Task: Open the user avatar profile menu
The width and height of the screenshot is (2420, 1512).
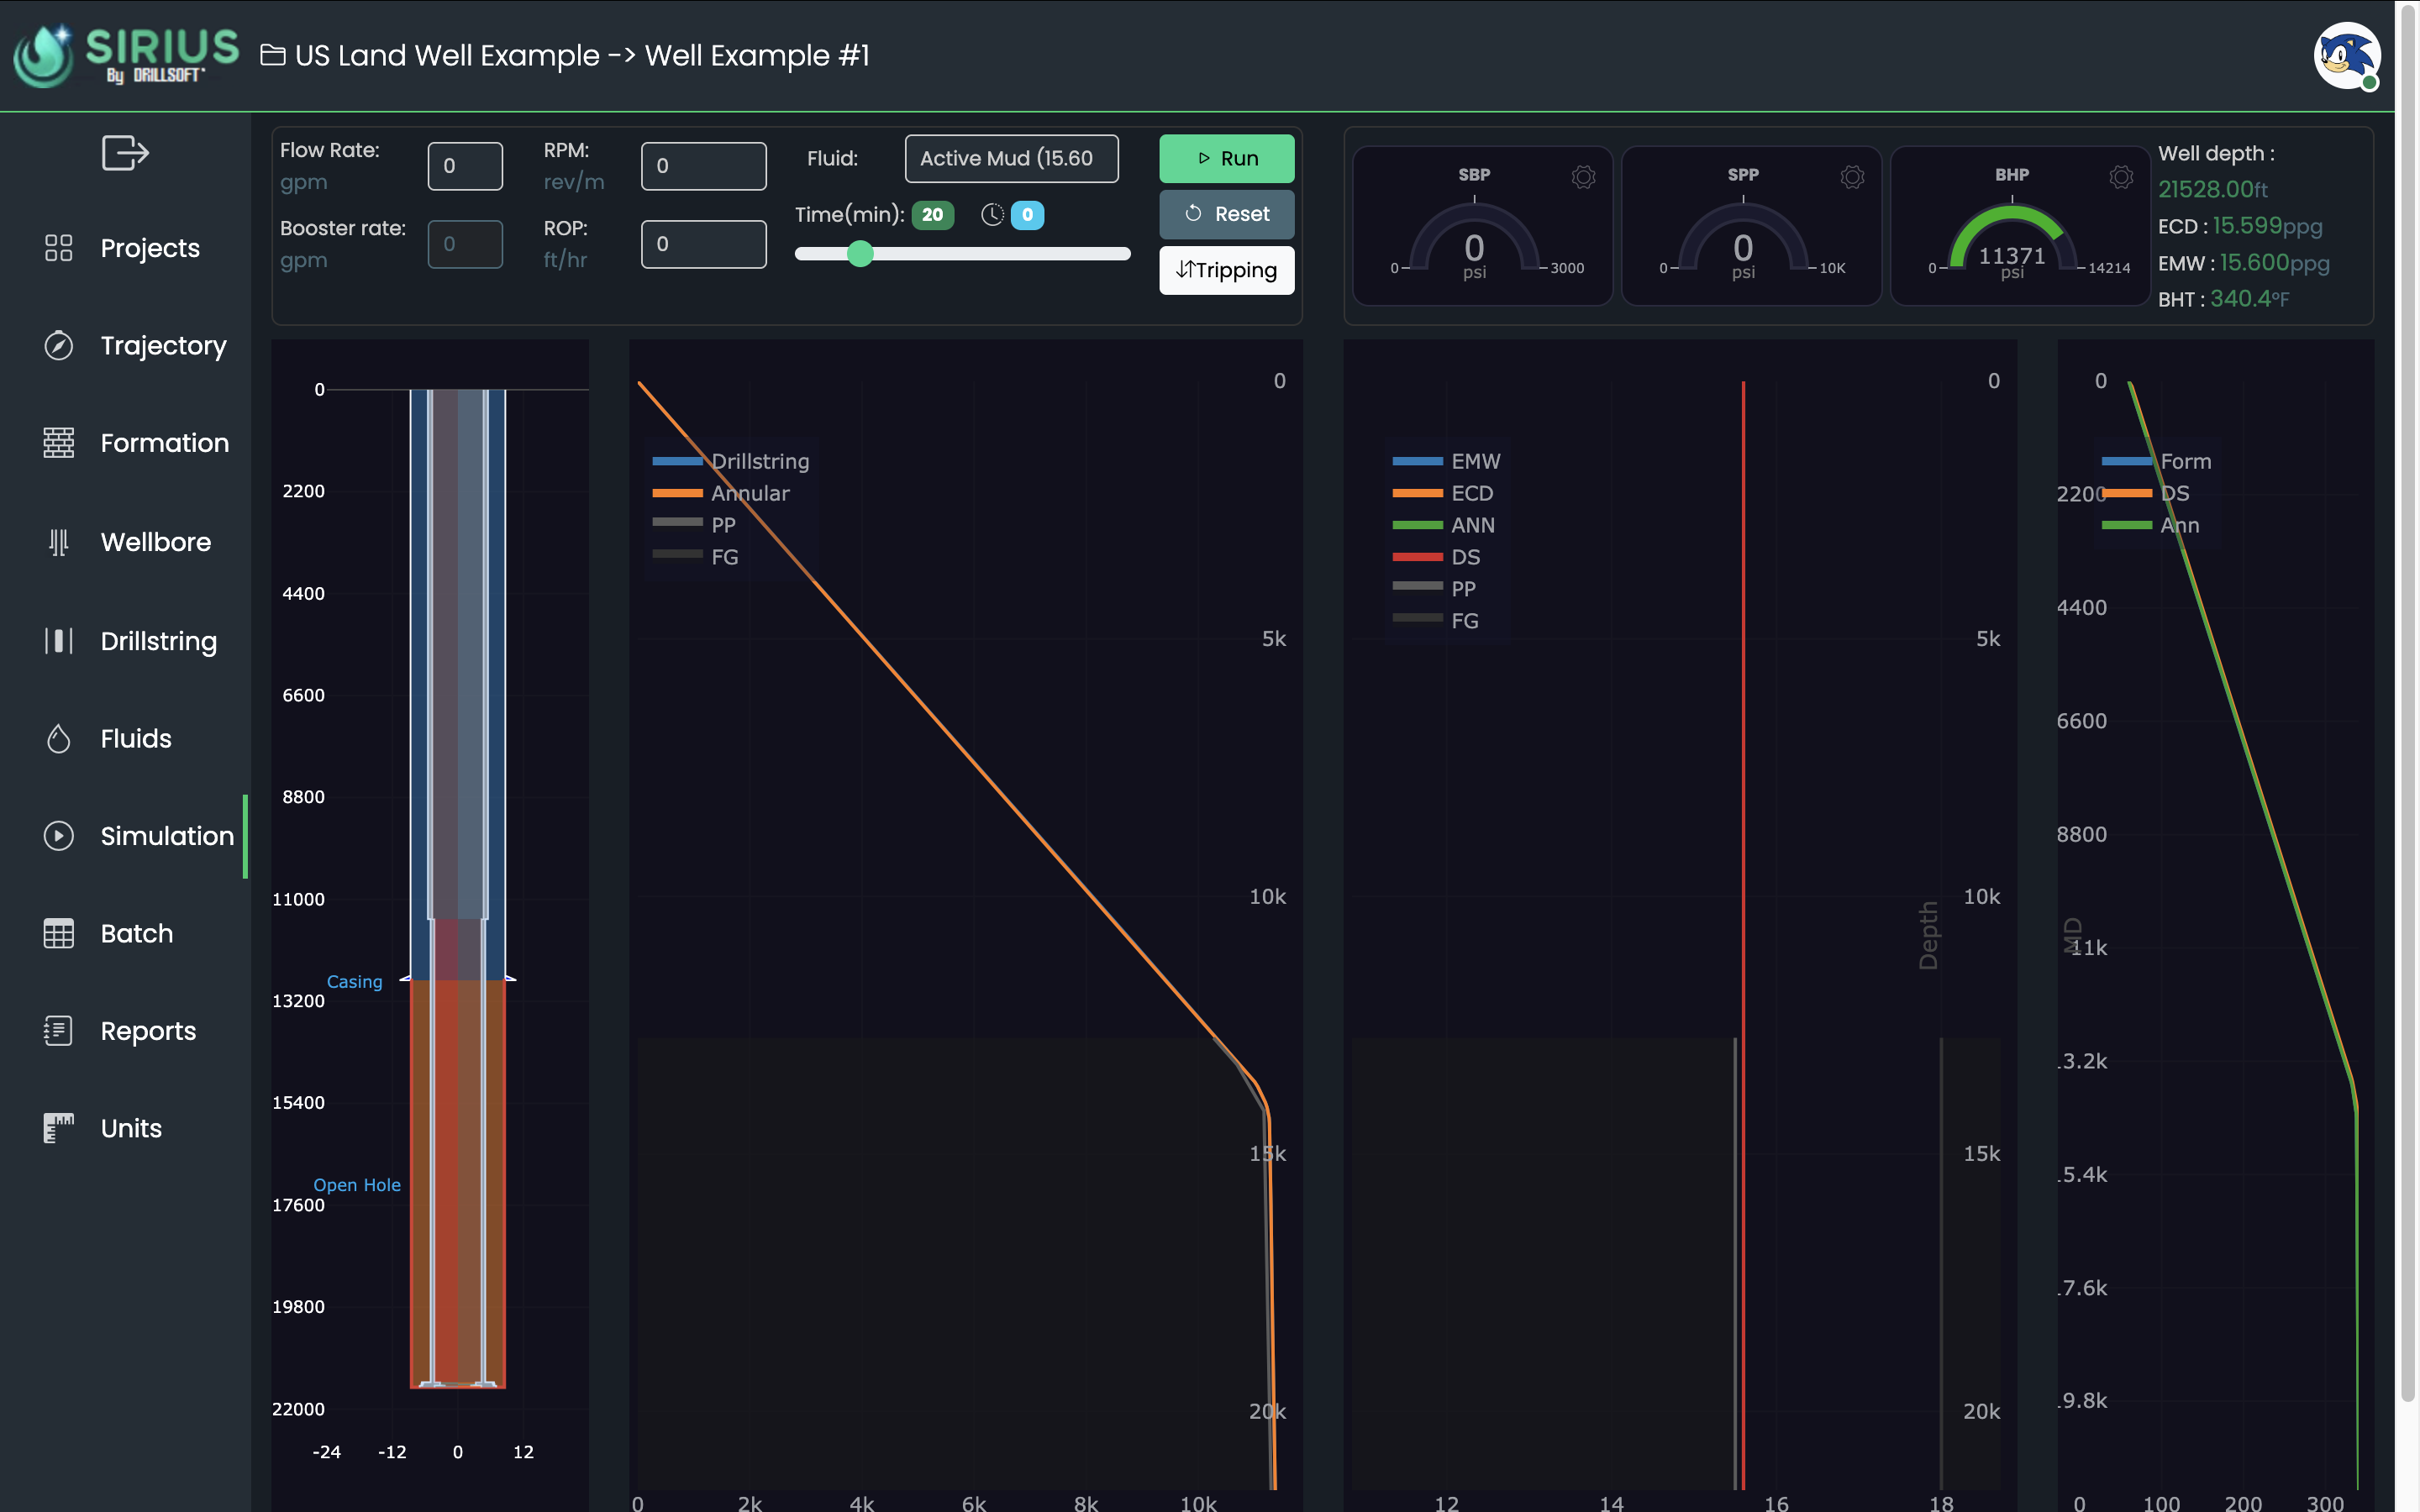Action: pos(2346,56)
